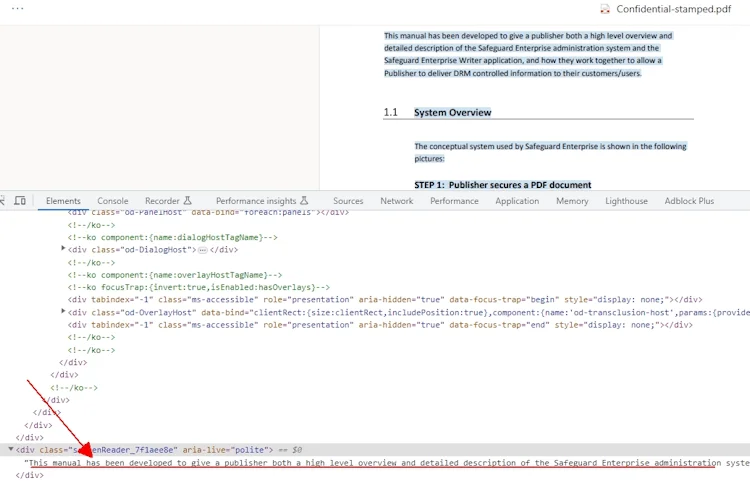The height and width of the screenshot is (481, 750).
Task: Expand the od-DialogHost div node
Action: click(63, 249)
